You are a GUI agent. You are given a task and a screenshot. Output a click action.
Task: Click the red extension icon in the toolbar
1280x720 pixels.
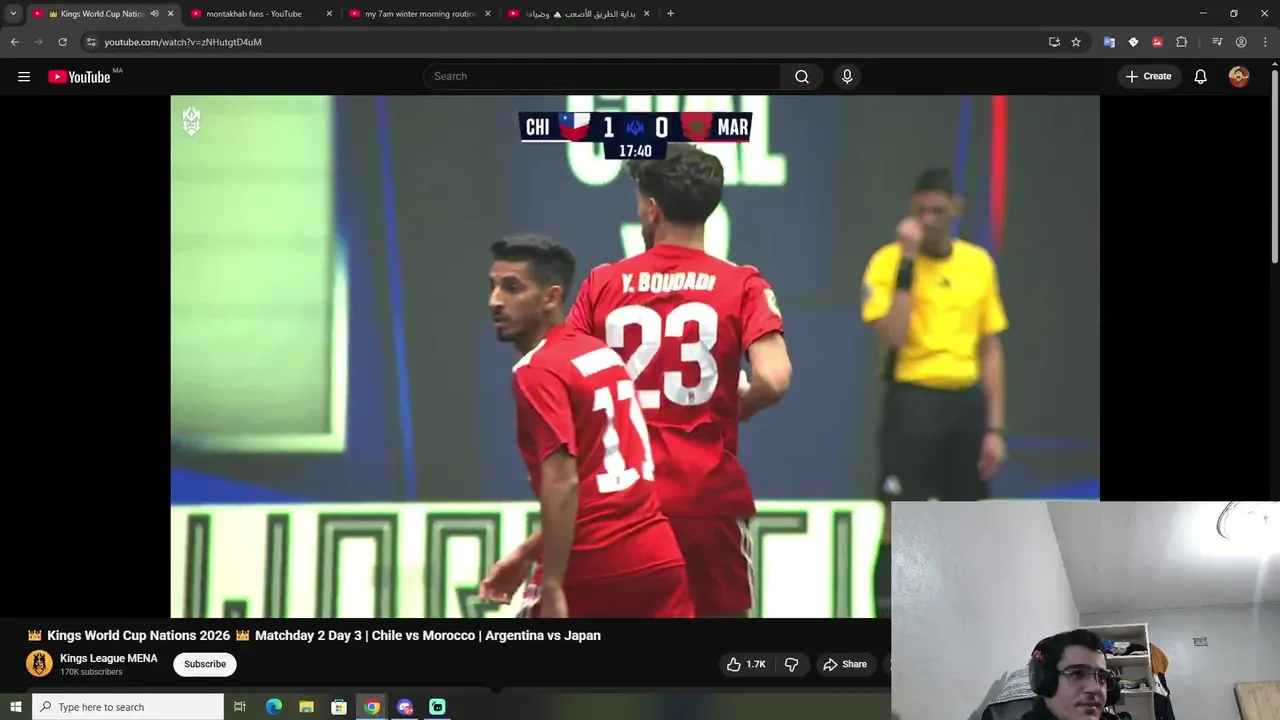point(1157,42)
